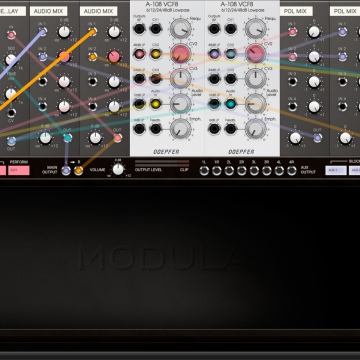Click master level knob beside teal OUT jack
The height and width of the screenshot is (360, 360).
tap(45, 138)
